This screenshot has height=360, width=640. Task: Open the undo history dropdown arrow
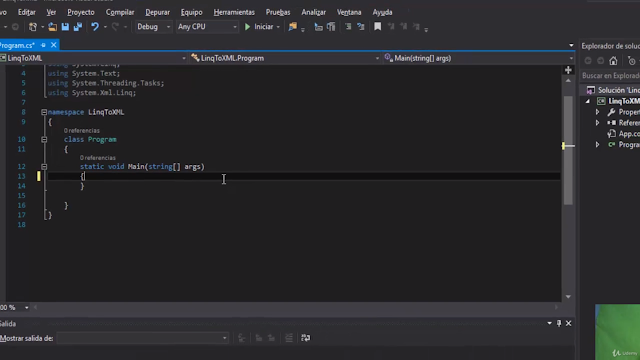coord(105,27)
